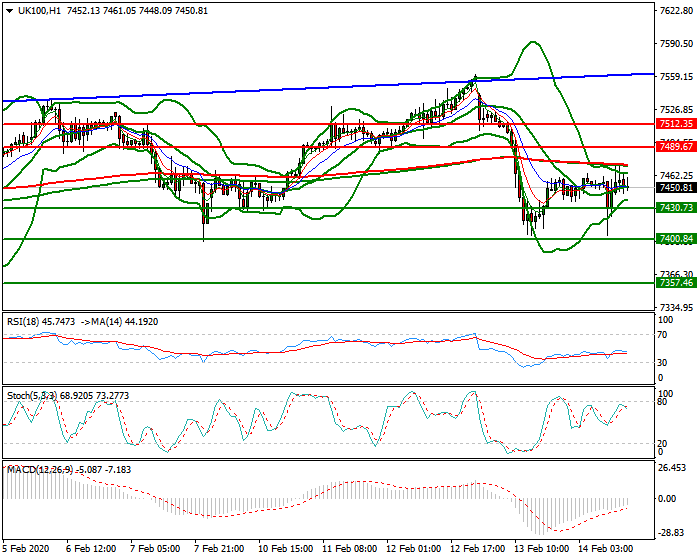The image size is (700, 560).
Task: Click the 12 Feb 17:00 time axis label
Action: (478, 548)
